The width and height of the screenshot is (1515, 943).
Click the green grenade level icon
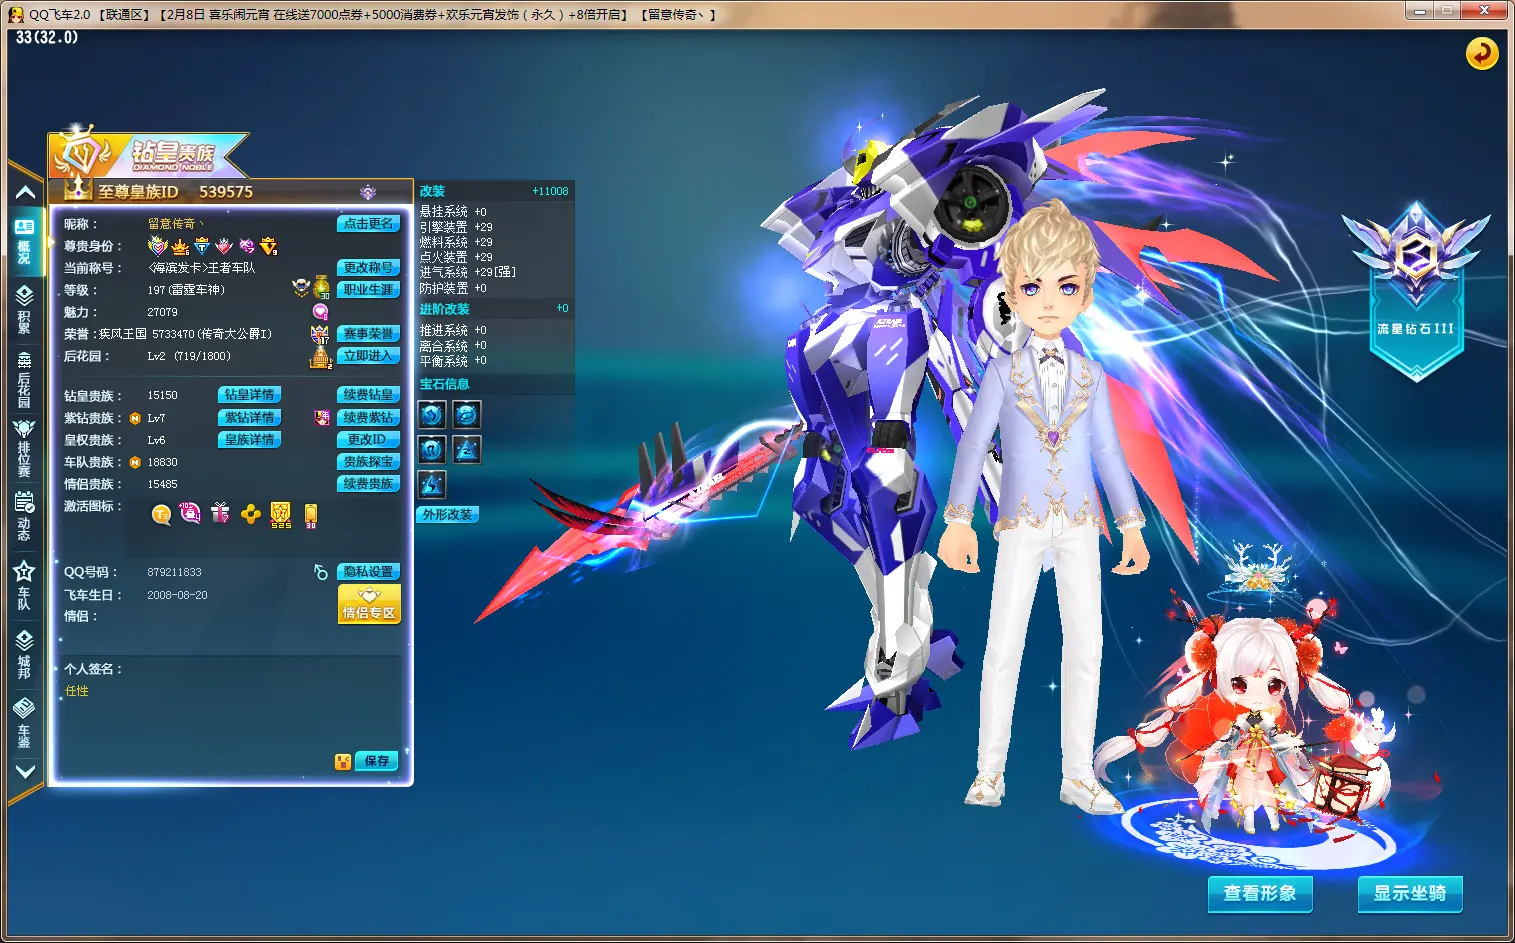point(321,288)
